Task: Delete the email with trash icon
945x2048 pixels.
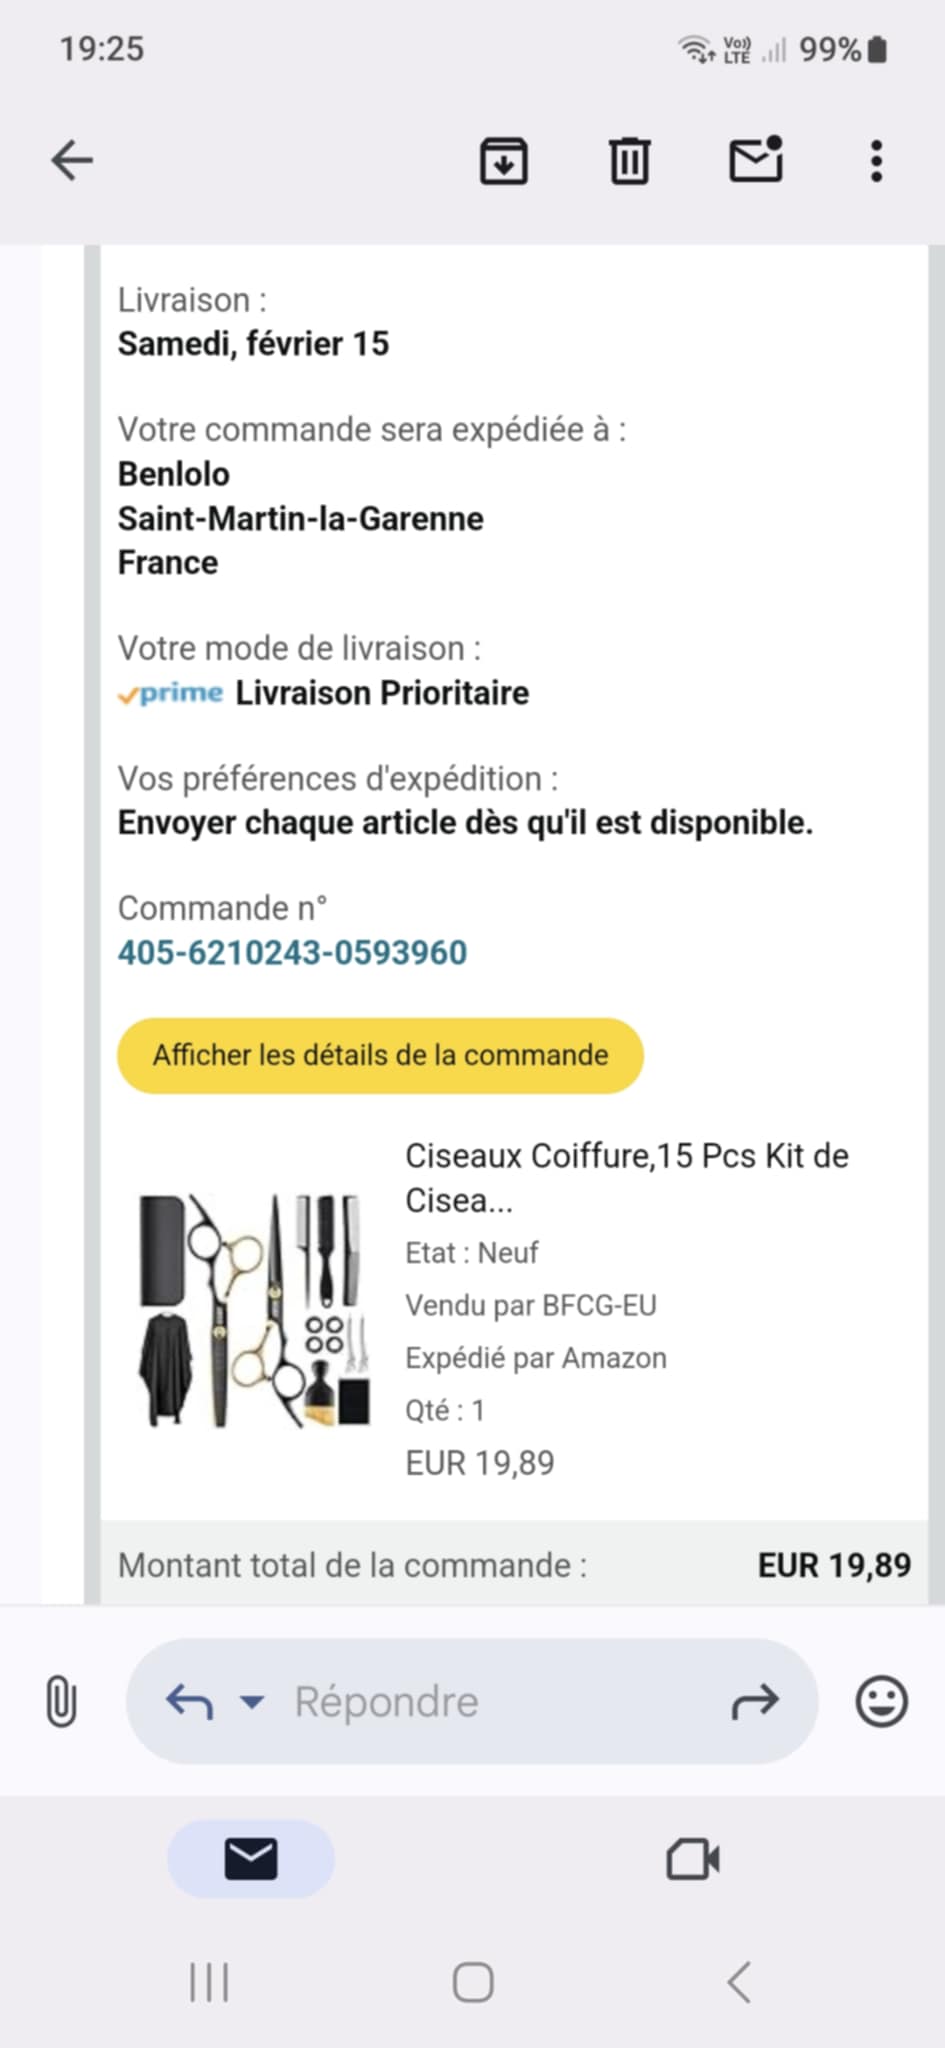Action: pos(629,161)
